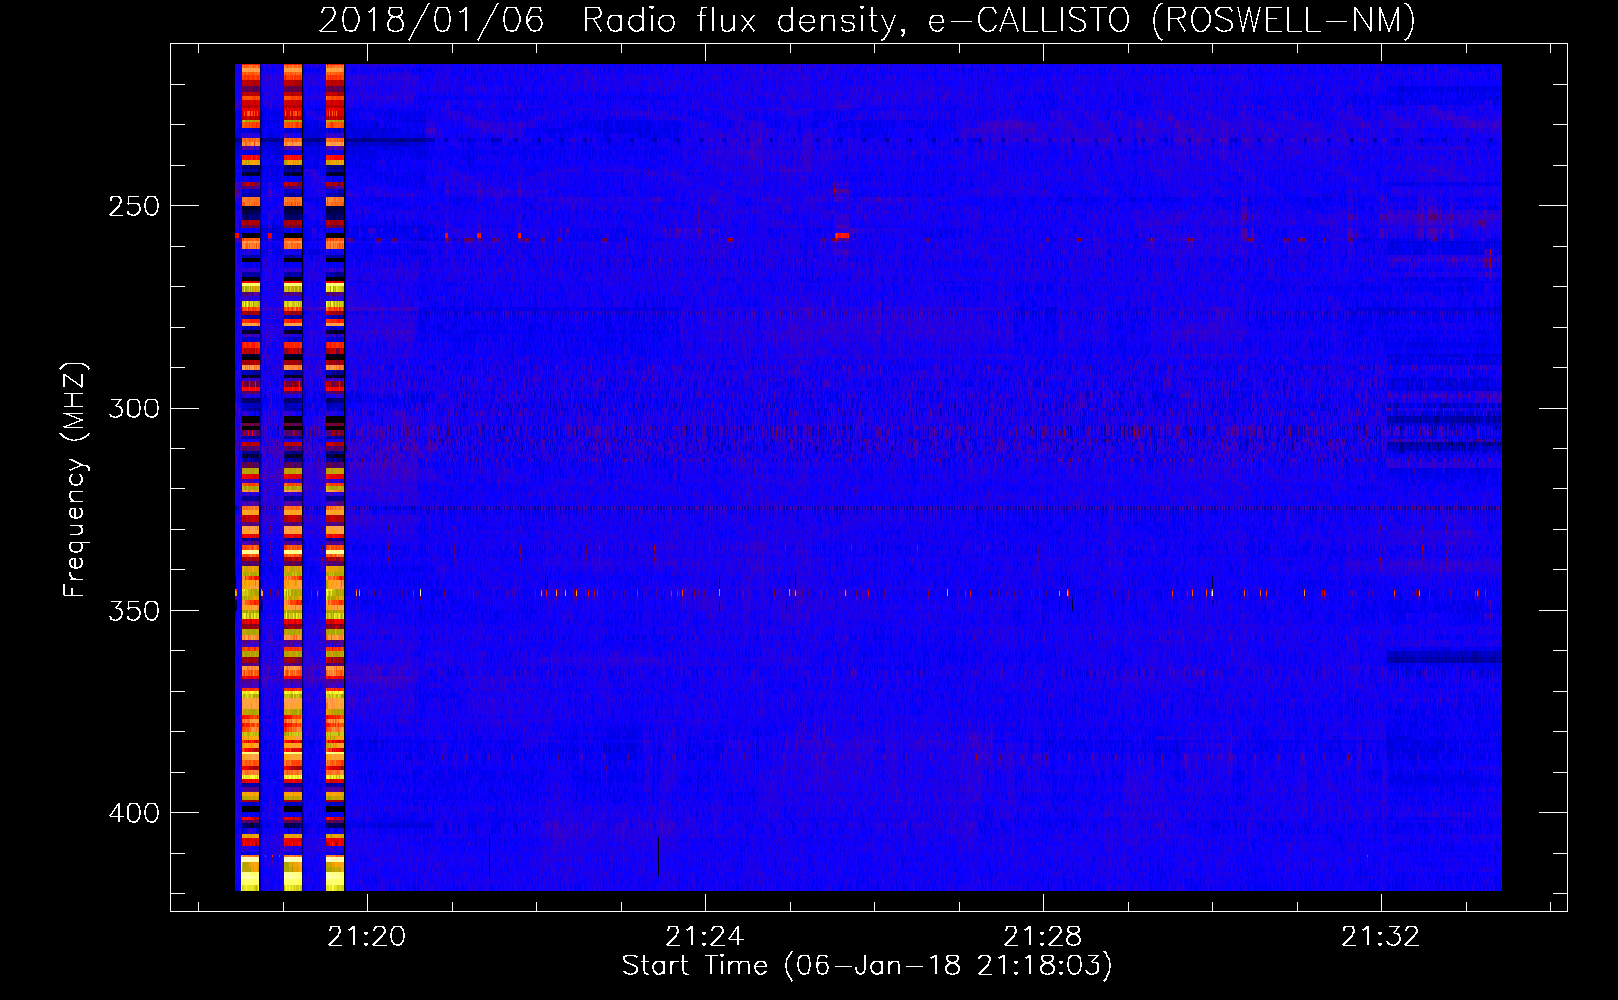Click the plot title mentioning e-CALLISTO ROSWELL-NM
This screenshot has height=1000, width=1618.
coord(867,20)
